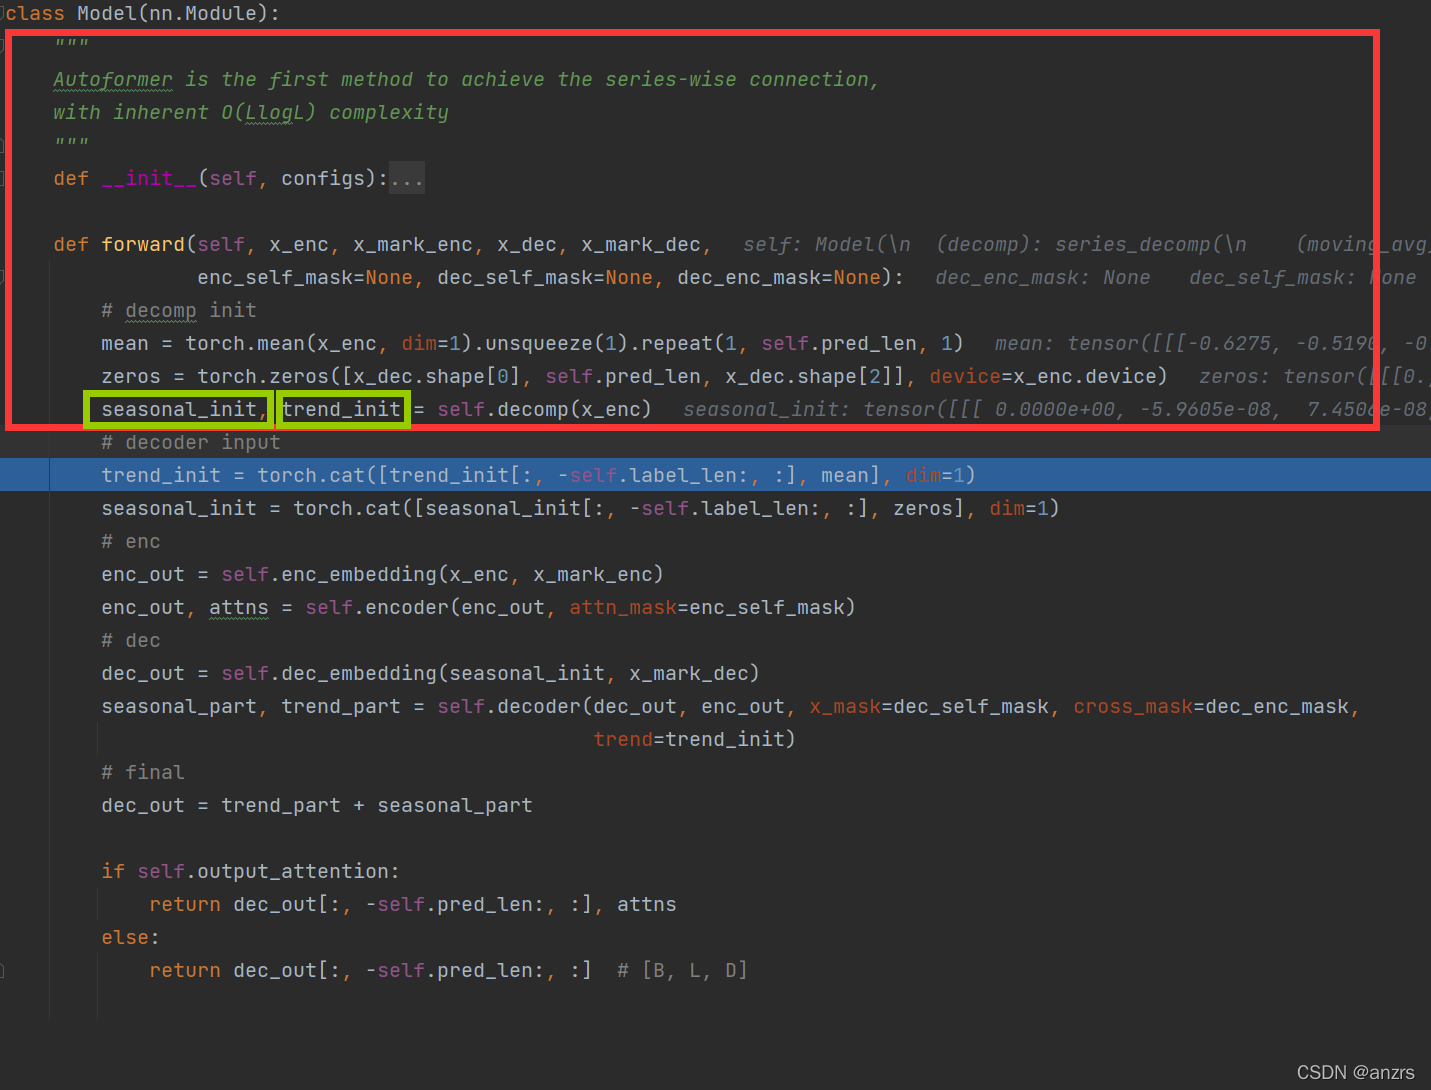Click the inline mean tensor debug value
The height and width of the screenshot is (1090, 1431).
coord(1210,343)
